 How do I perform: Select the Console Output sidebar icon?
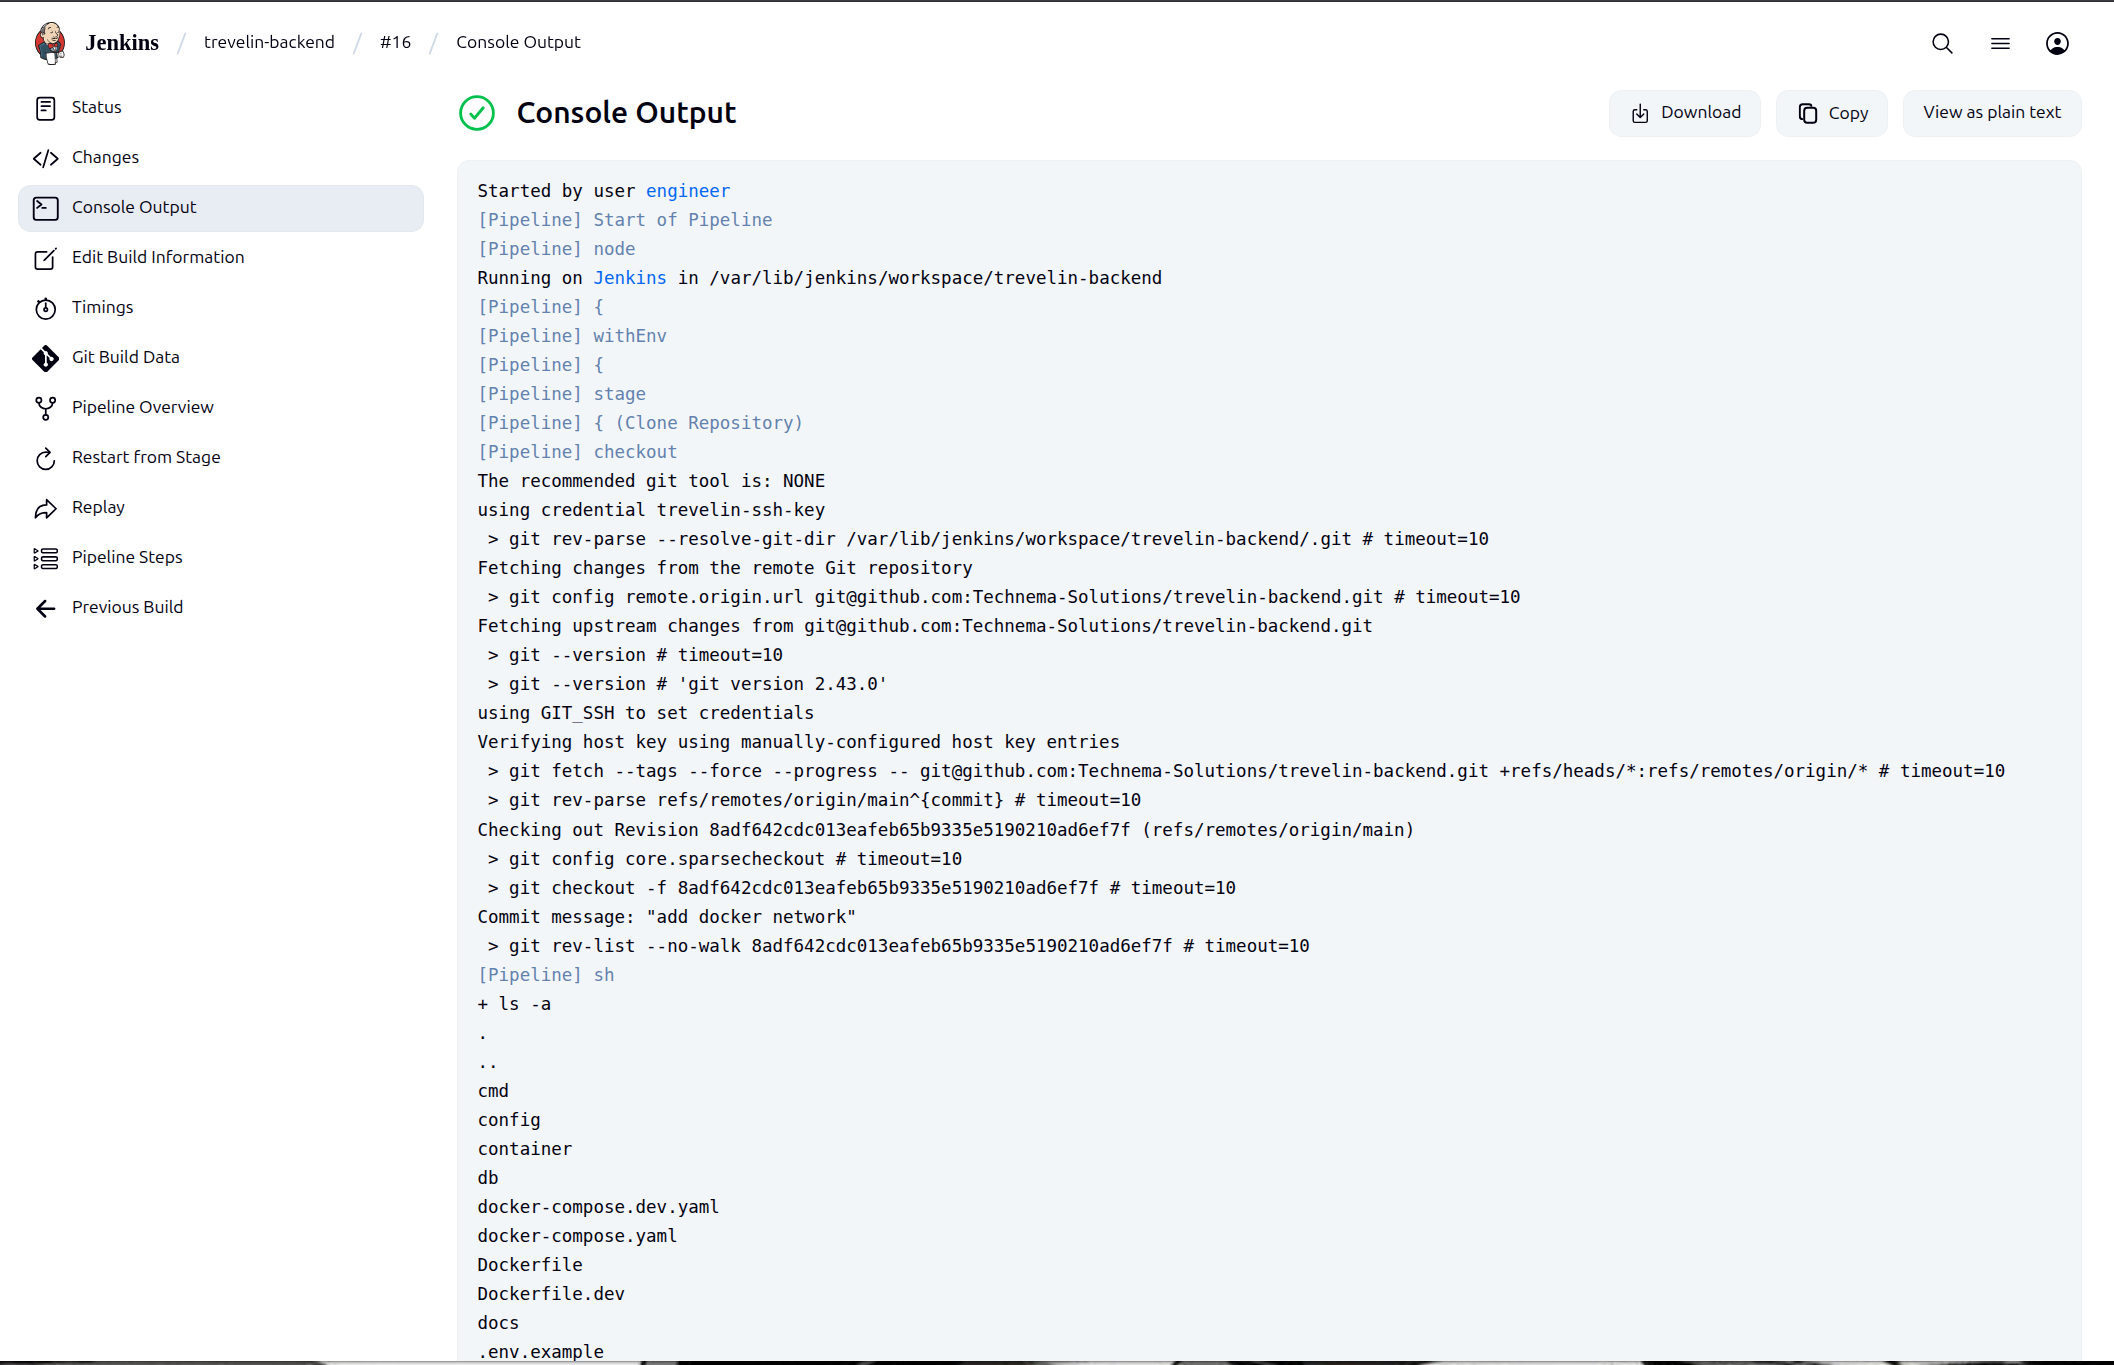[x=46, y=208]
